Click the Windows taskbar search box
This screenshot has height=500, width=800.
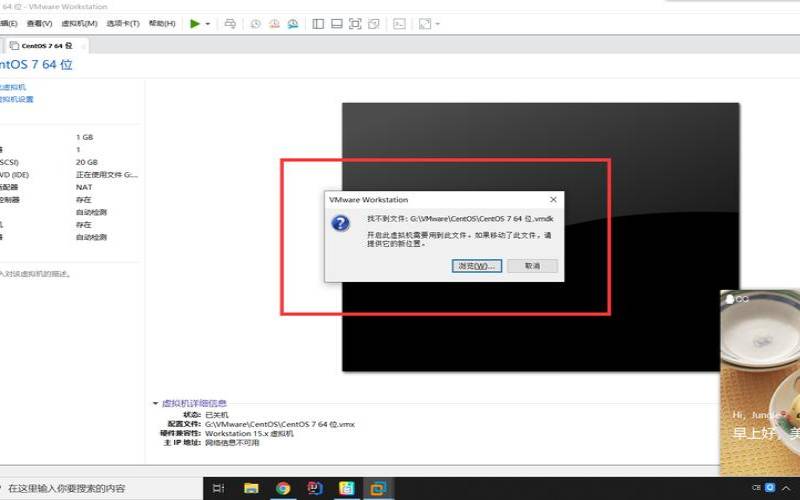pos(102,488)
